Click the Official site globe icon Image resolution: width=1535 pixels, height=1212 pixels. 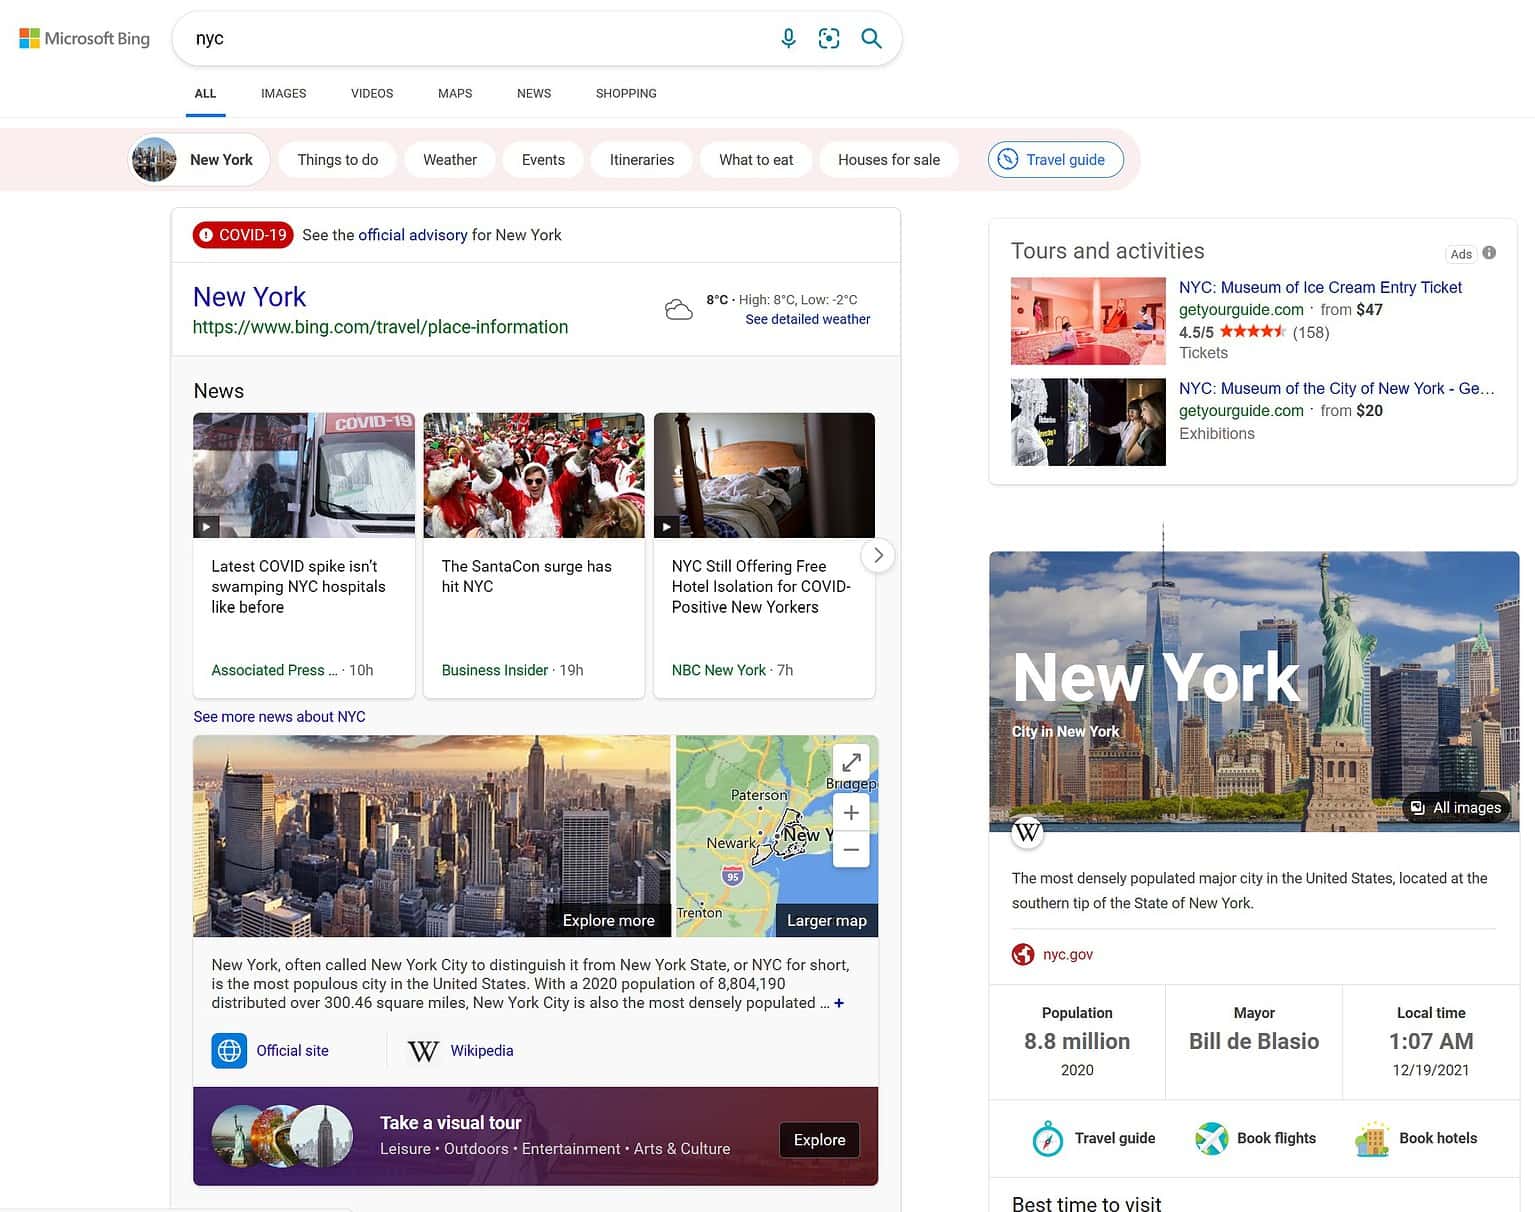[x=229, y=1050]
